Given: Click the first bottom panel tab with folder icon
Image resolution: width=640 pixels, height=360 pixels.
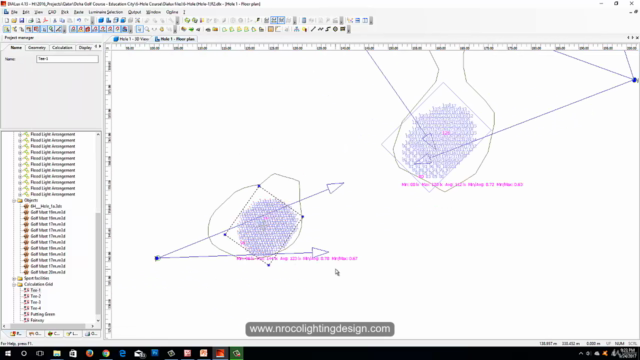Looking at the screenshot, I should click(16, 334).
